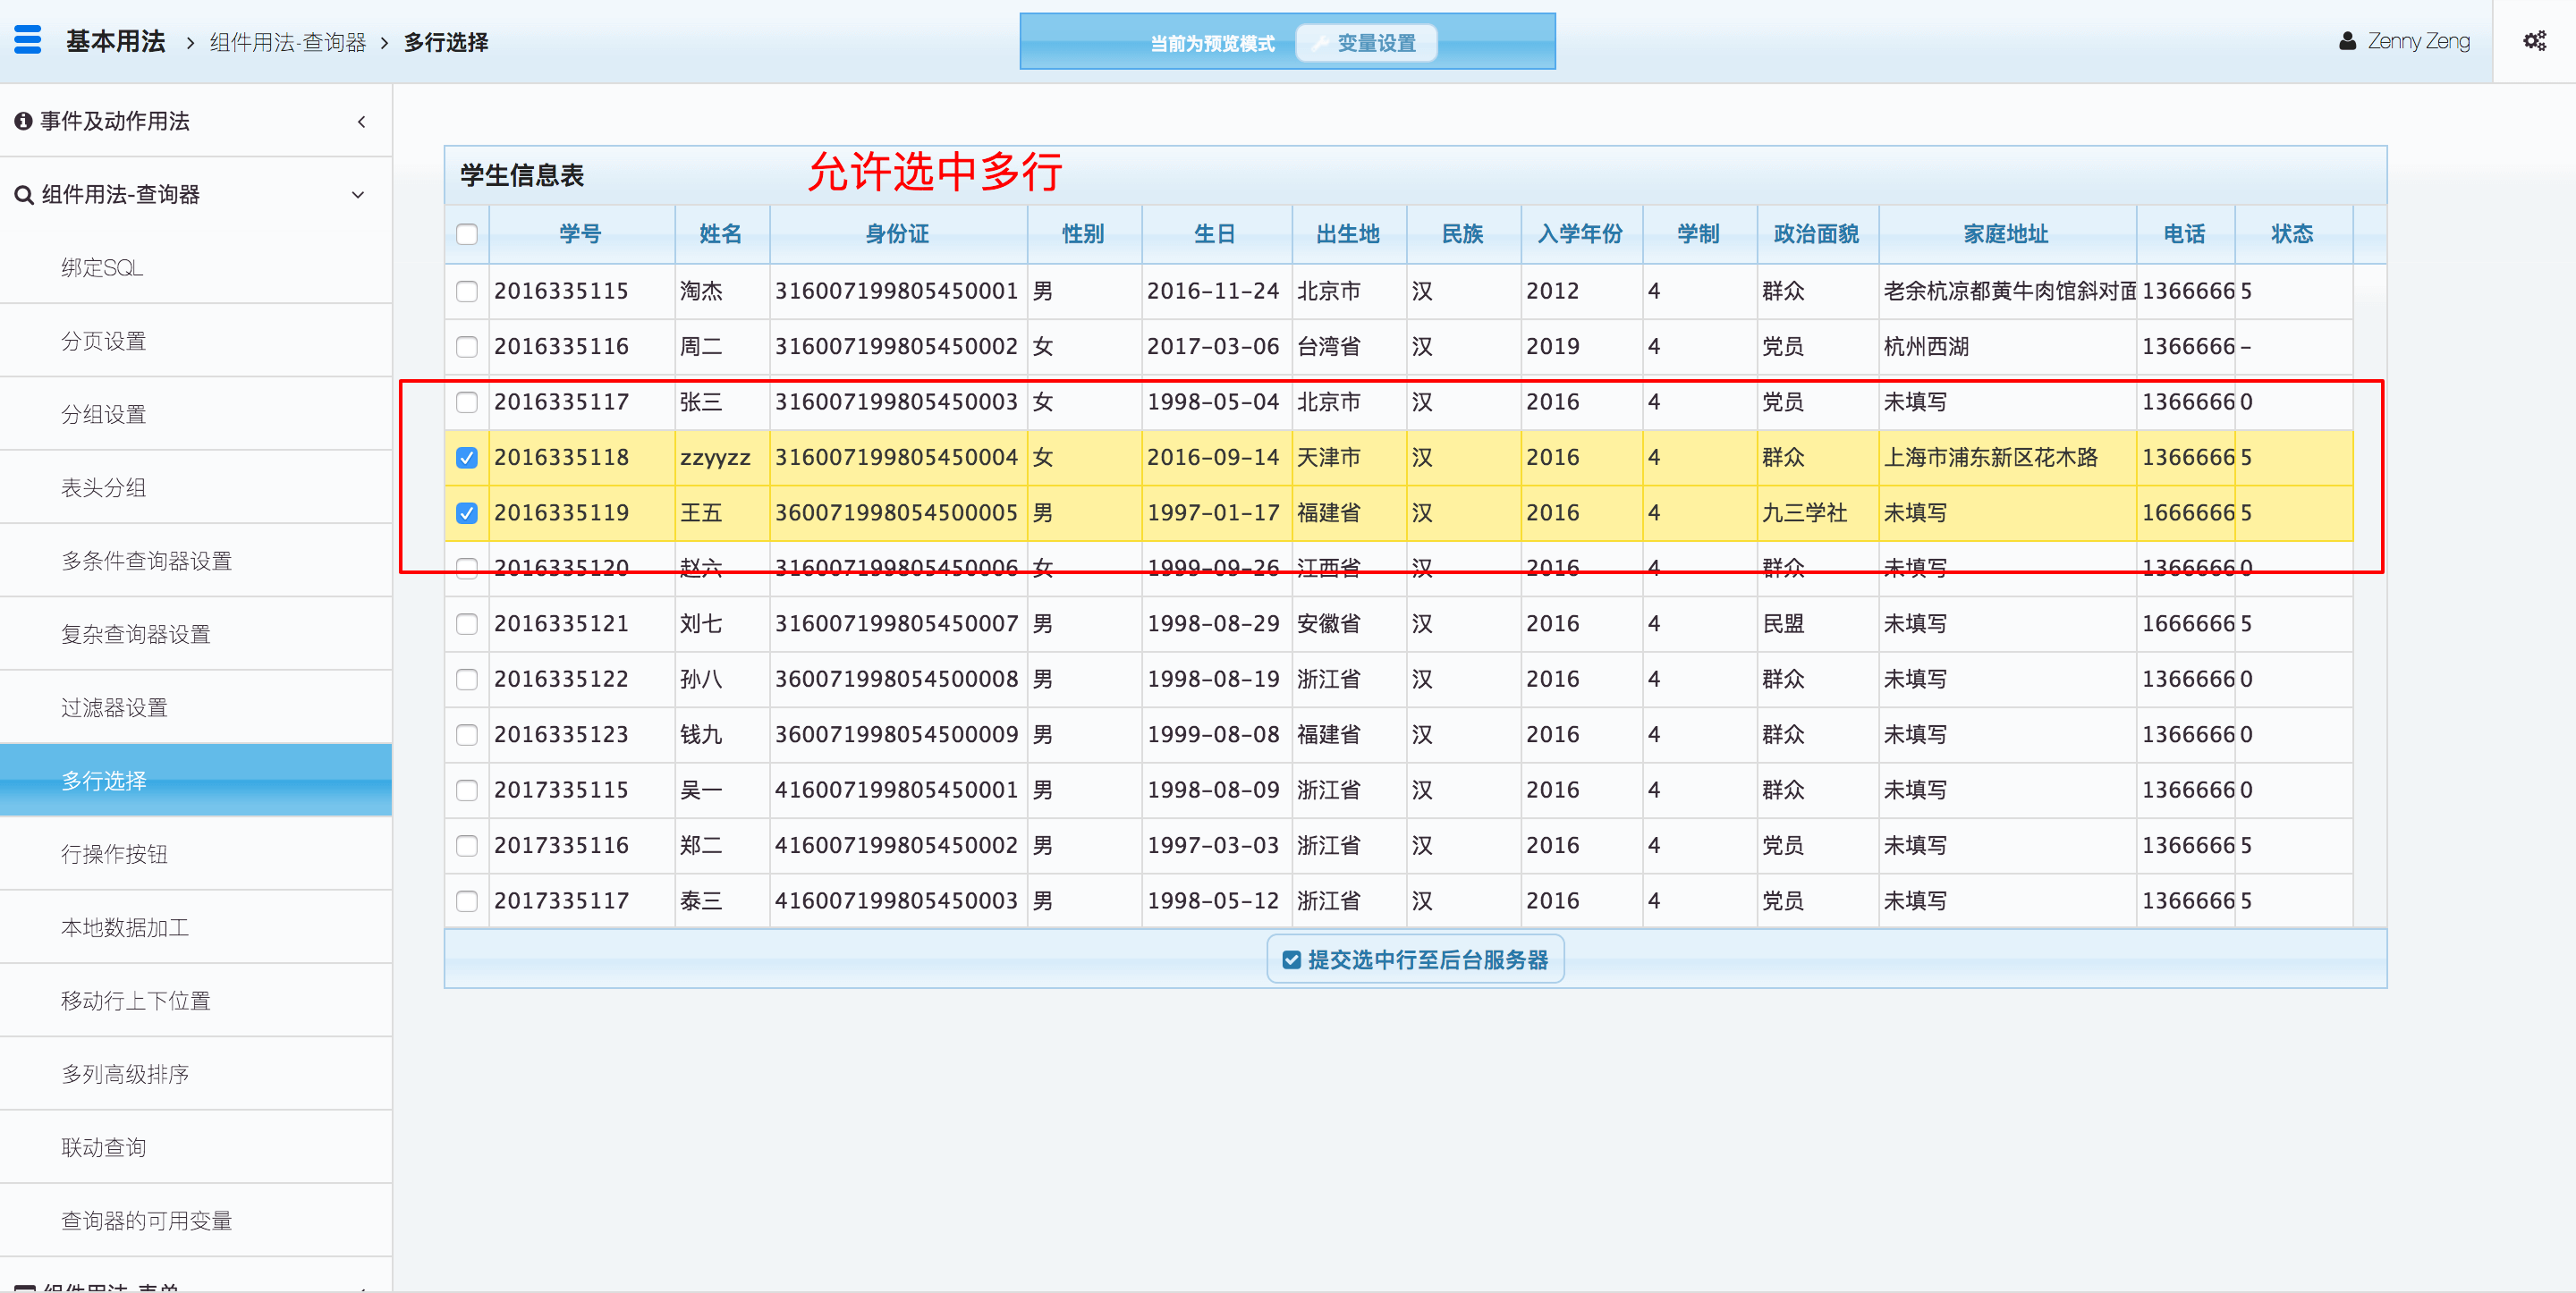
Task: Open the settings gears icon
Action: (2533, 41)
